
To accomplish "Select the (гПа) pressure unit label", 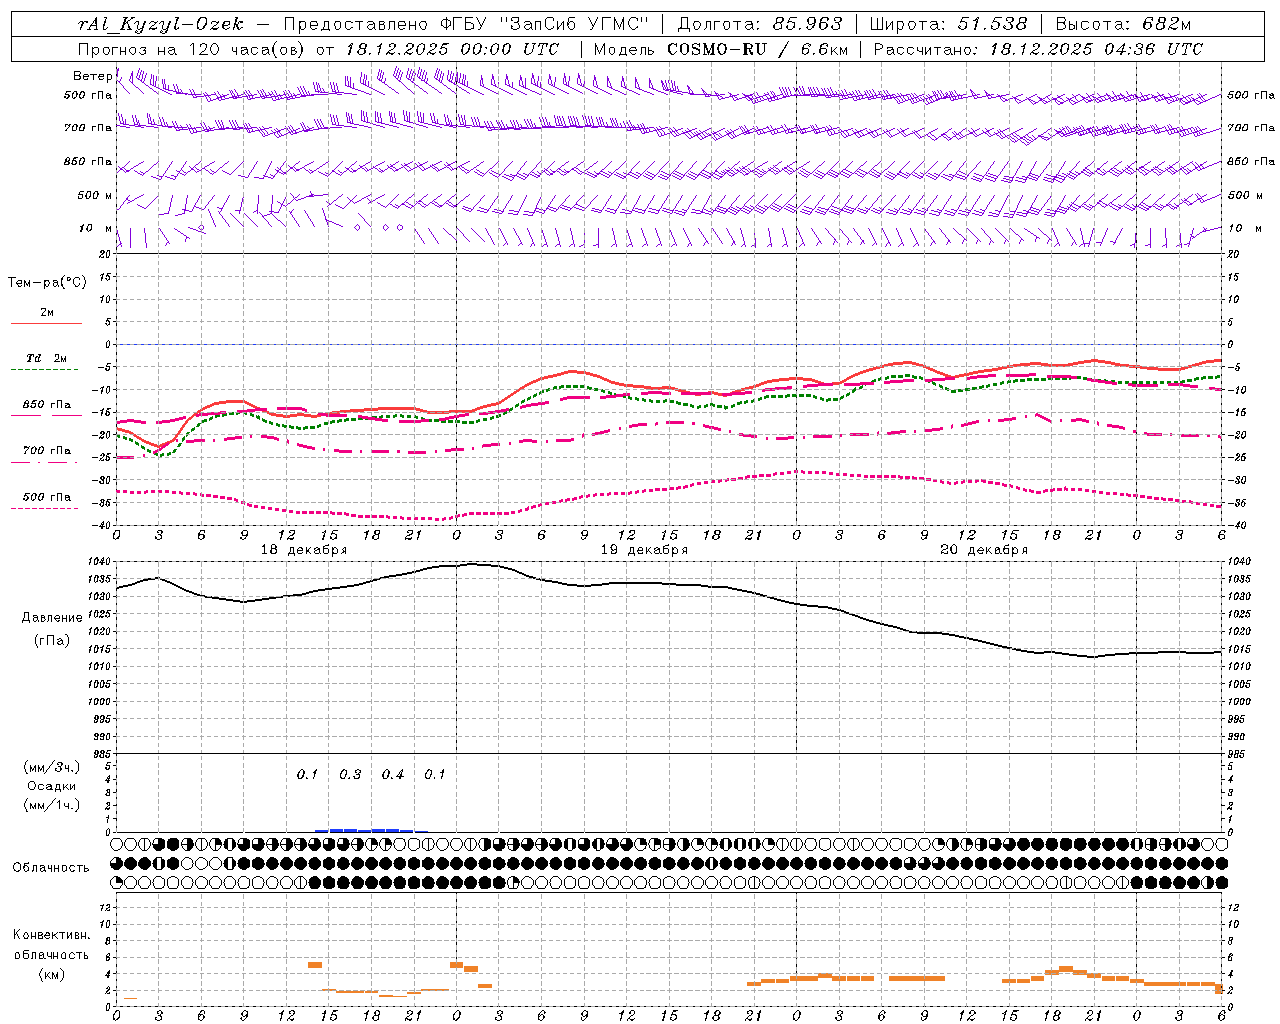I will point(52,641).
